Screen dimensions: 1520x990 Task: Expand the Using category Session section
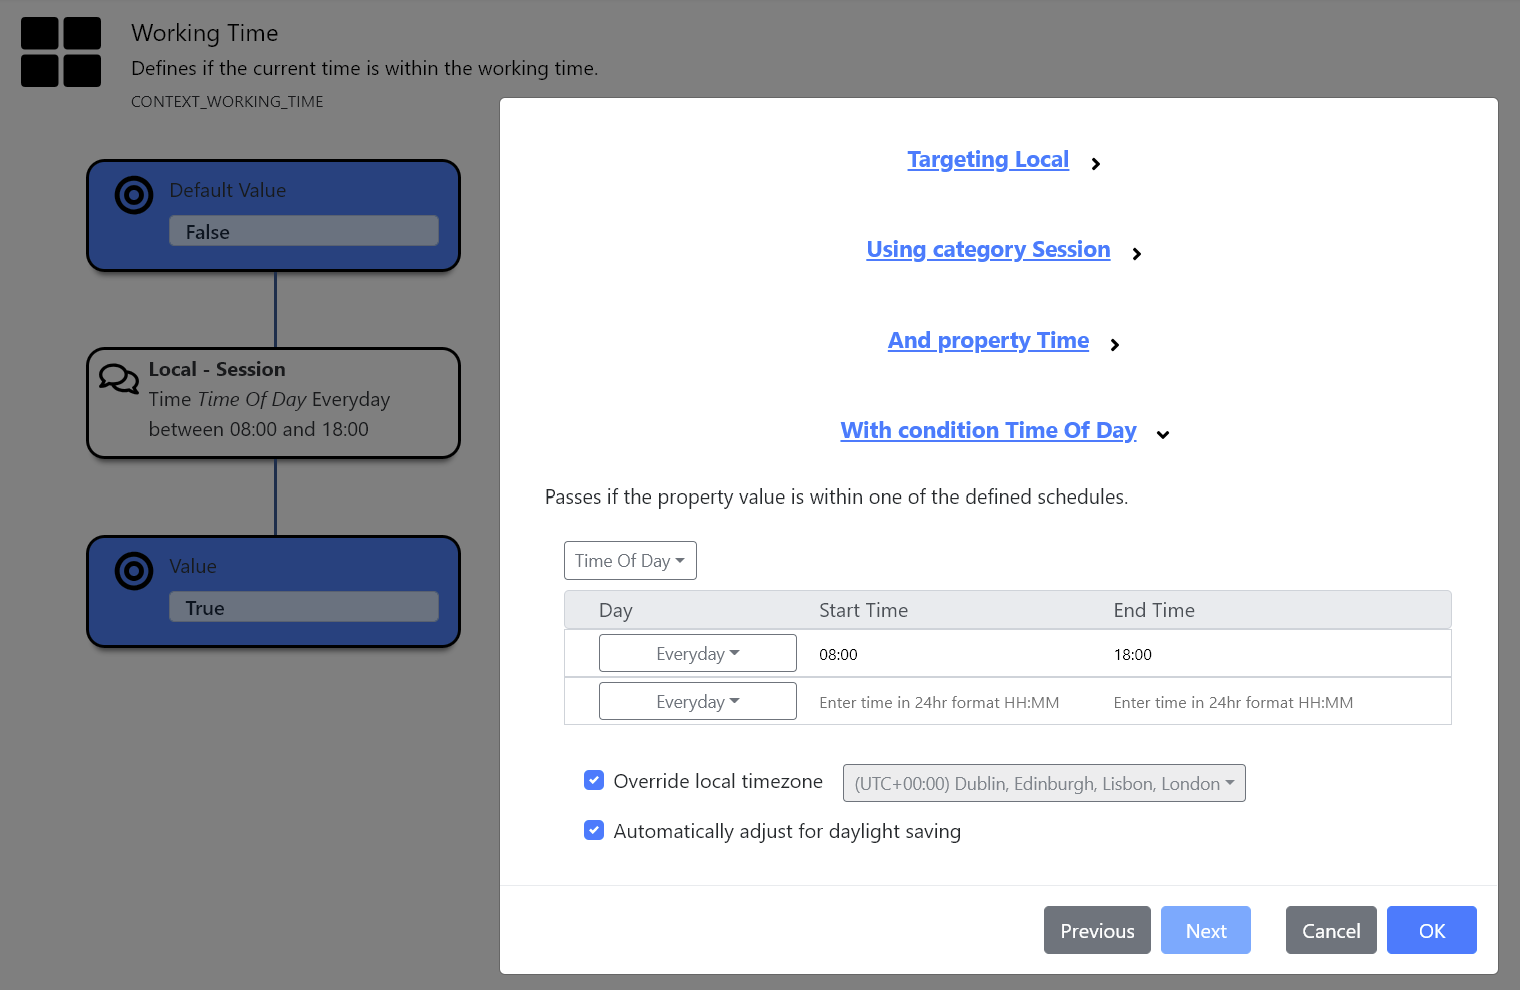[x=1136, y=254]
